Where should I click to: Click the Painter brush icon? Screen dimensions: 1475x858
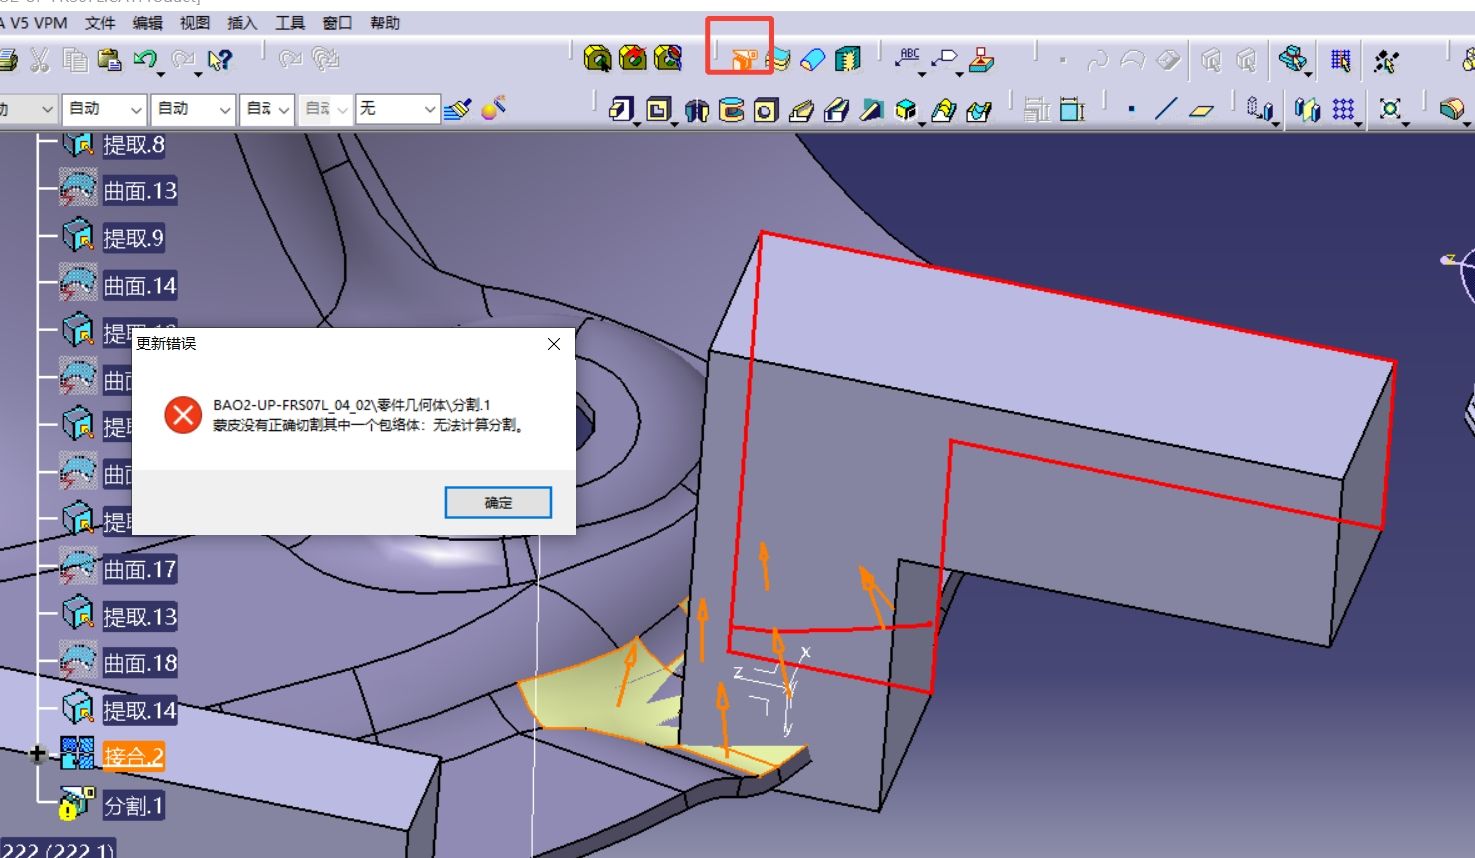(x=457, y=108)
